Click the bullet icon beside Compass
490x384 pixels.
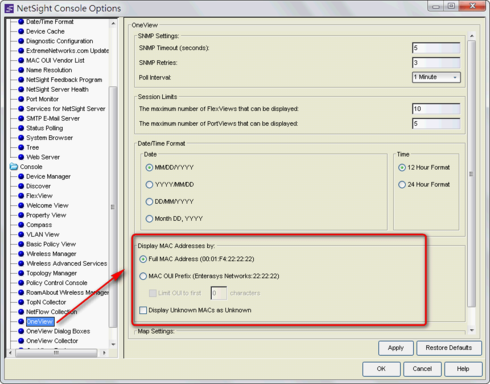[x=21, y=225]
